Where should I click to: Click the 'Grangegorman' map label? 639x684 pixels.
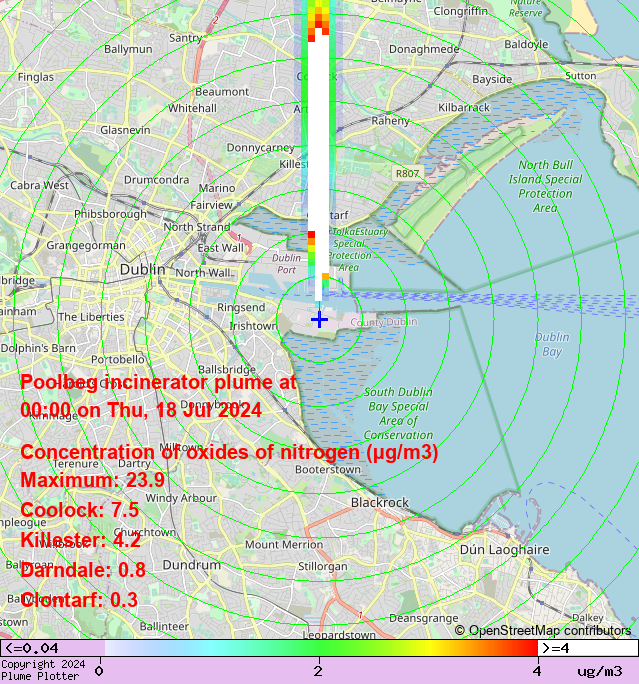(x=86, y=246)
